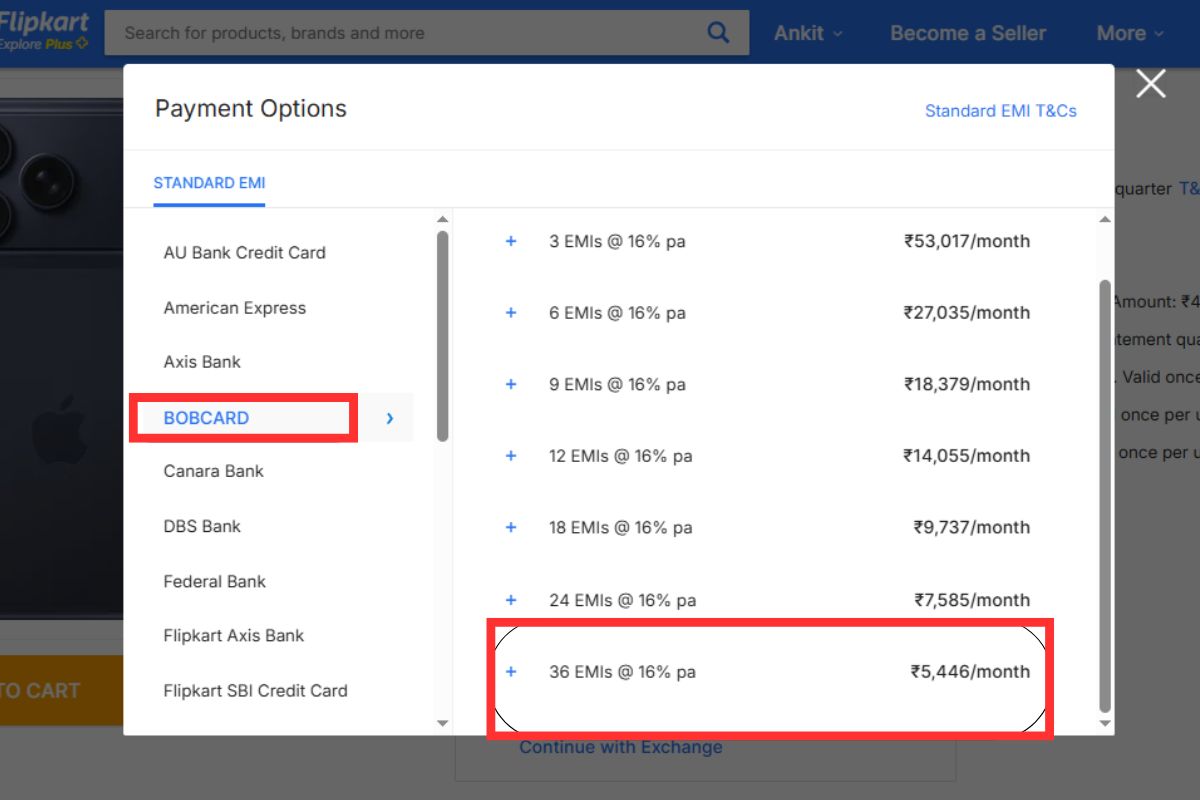This screenshot has height=800, width=1200.
Task: Select AU Bank Credit Card
Action: [x=244, y=253]
